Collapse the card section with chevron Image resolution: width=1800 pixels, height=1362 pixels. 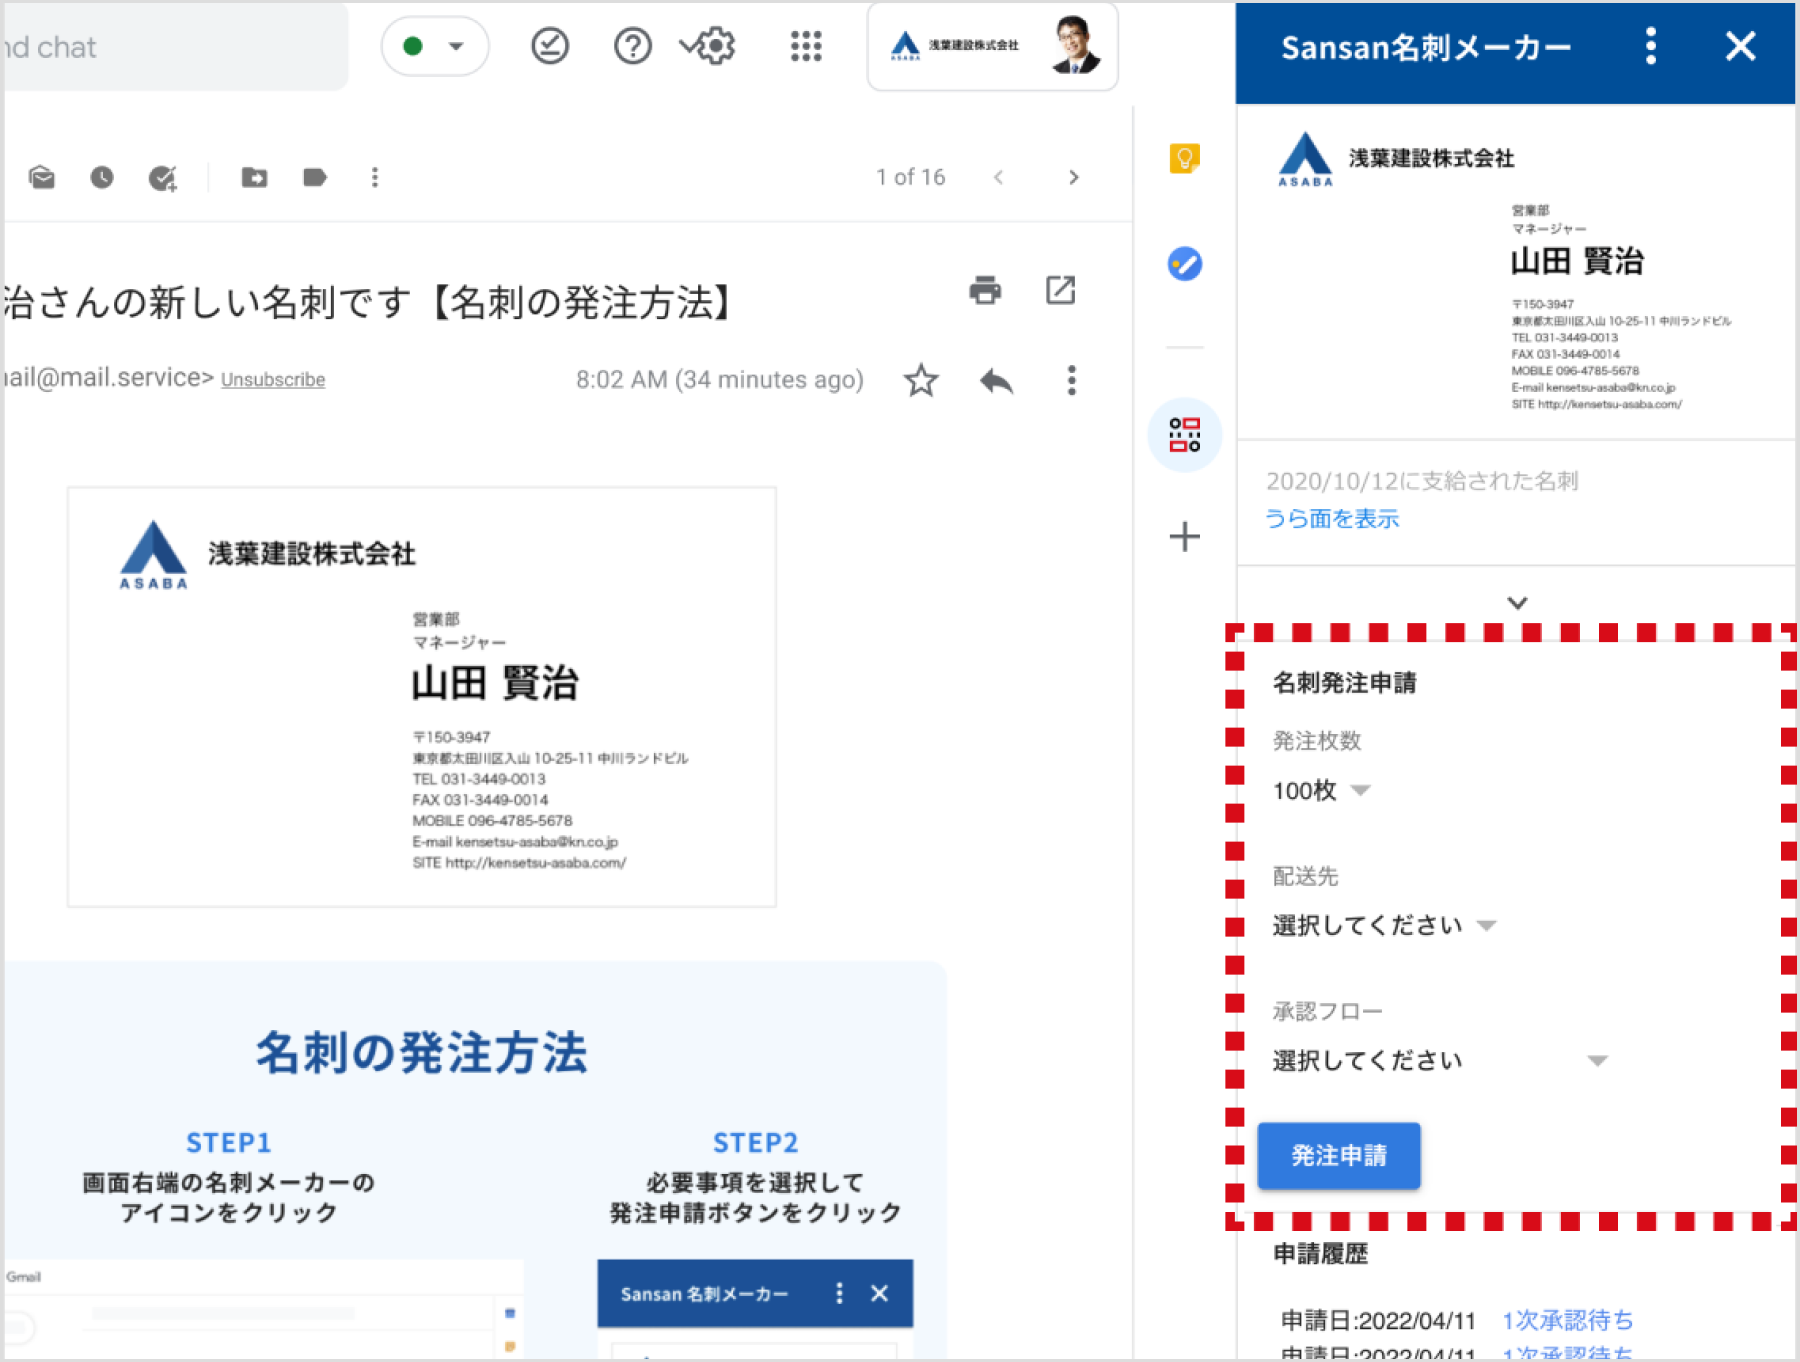[x=1517, y=603]
